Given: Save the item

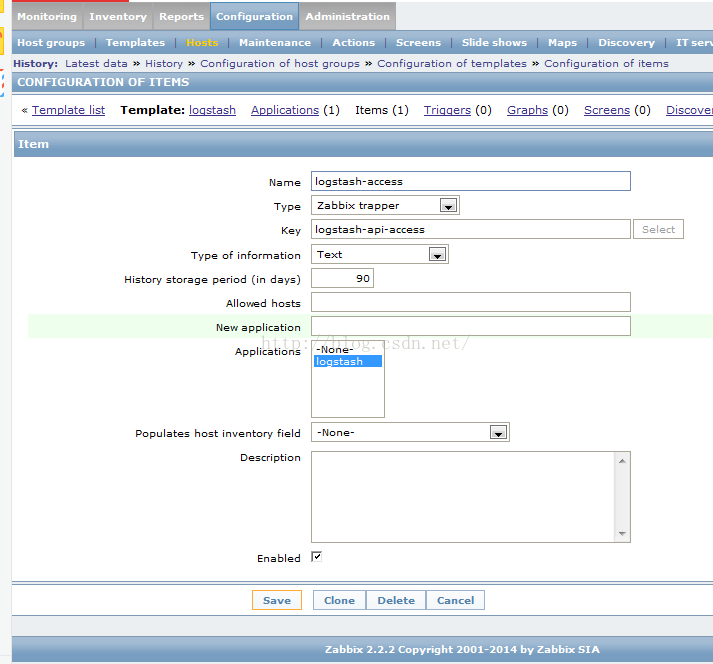Looking at the screenshot, I should tap(277, 600).
